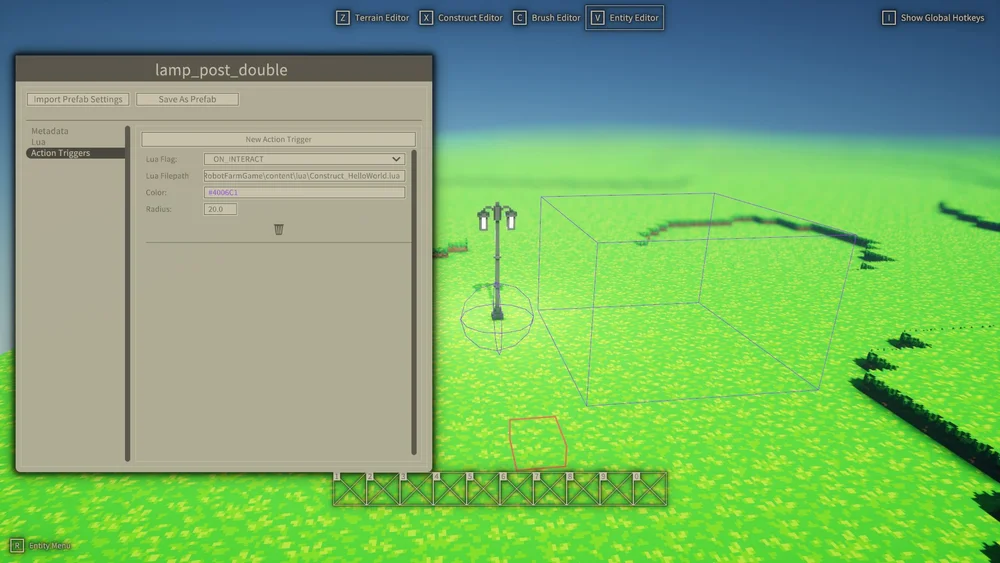The height and width of the screenshot is (563, 1000).
Task: Show Global Hotkeys label
Action: (x=942, y=18)
